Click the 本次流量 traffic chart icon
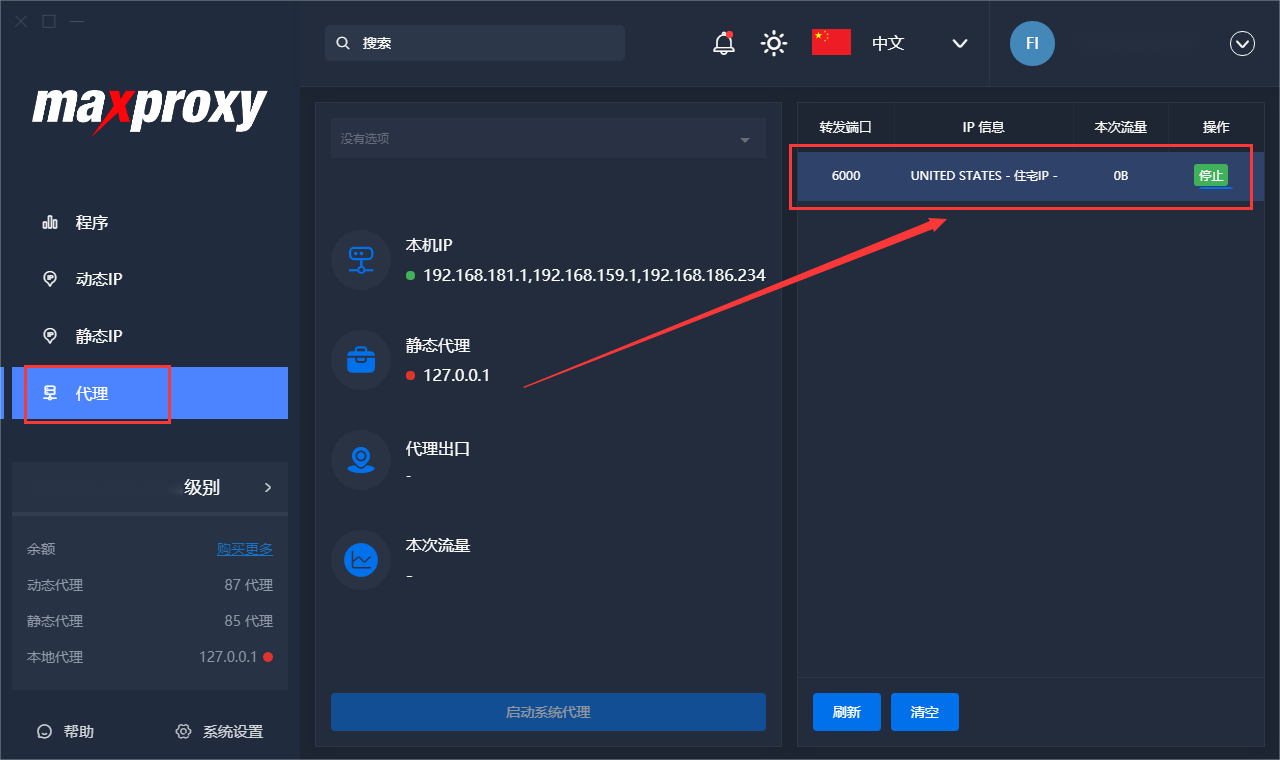The image size is (1280, 760). tap(361, 560)
